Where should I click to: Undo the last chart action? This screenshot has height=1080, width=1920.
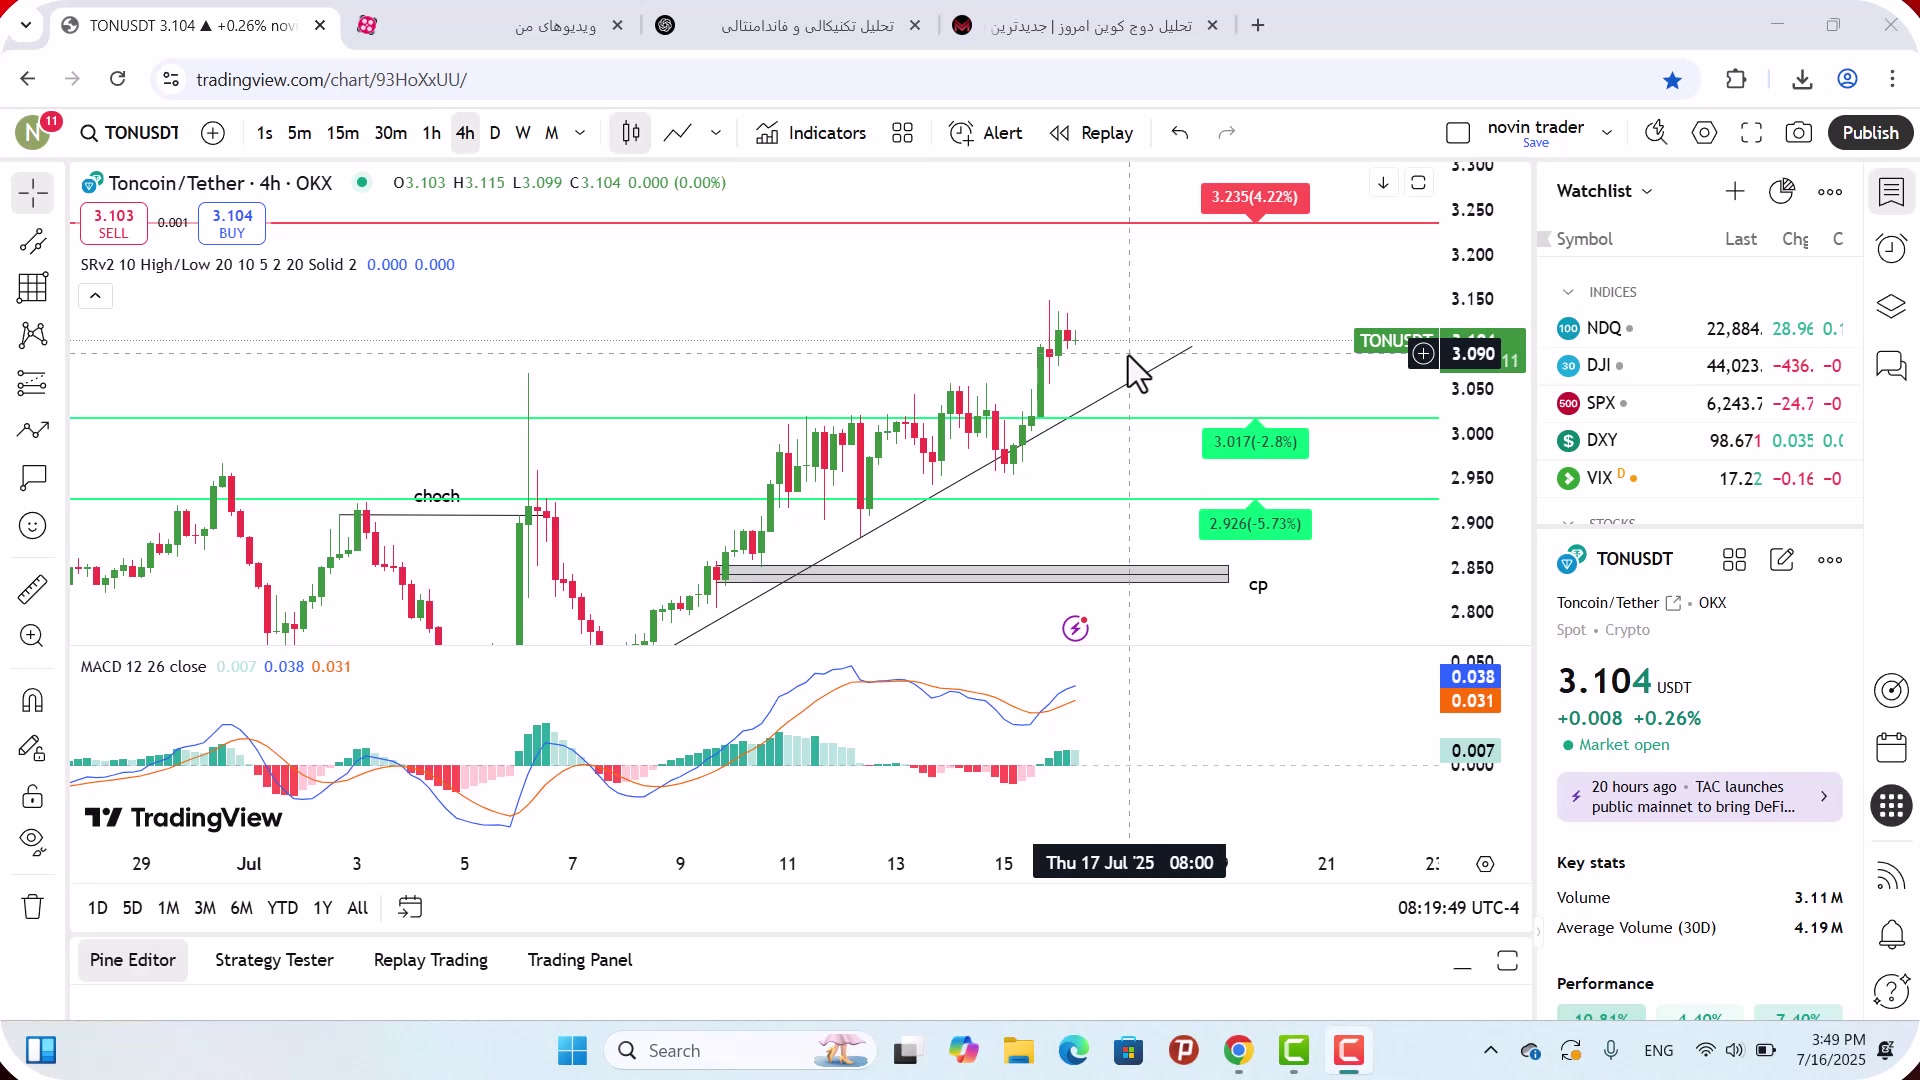click(1180, 133)
